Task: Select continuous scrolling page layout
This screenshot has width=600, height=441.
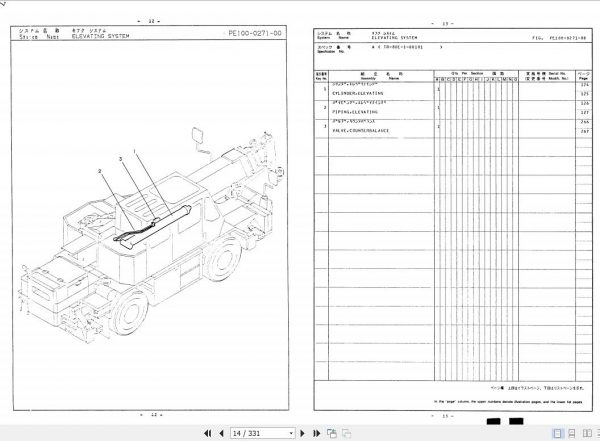Action: coord(572,433)
